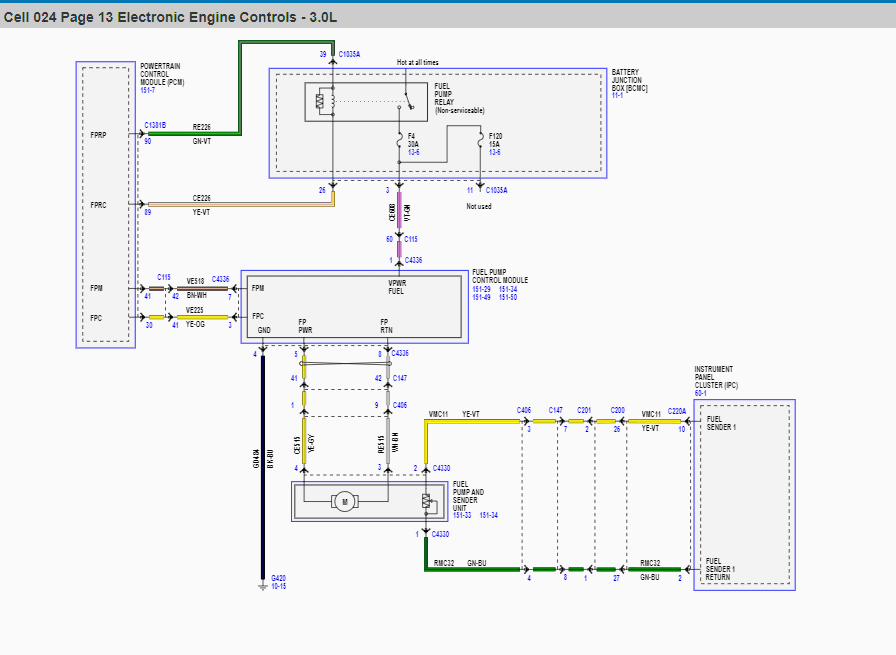Click the fuel pump relay coil symbol
The height and width of the screenshot is (655, 896).
(x=320, y=102)
